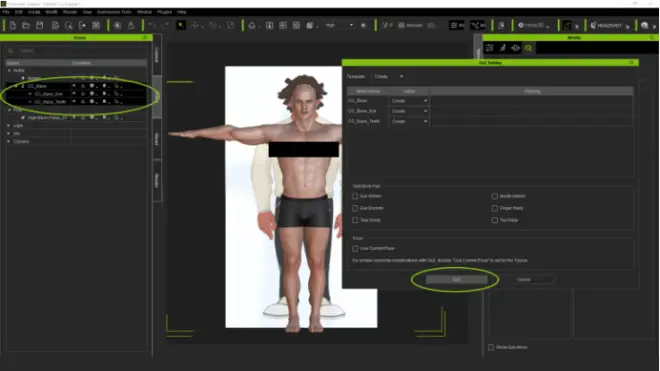Click the Open Project folder icon
Screen dimensions: 660x371
(x=26, y=26)
